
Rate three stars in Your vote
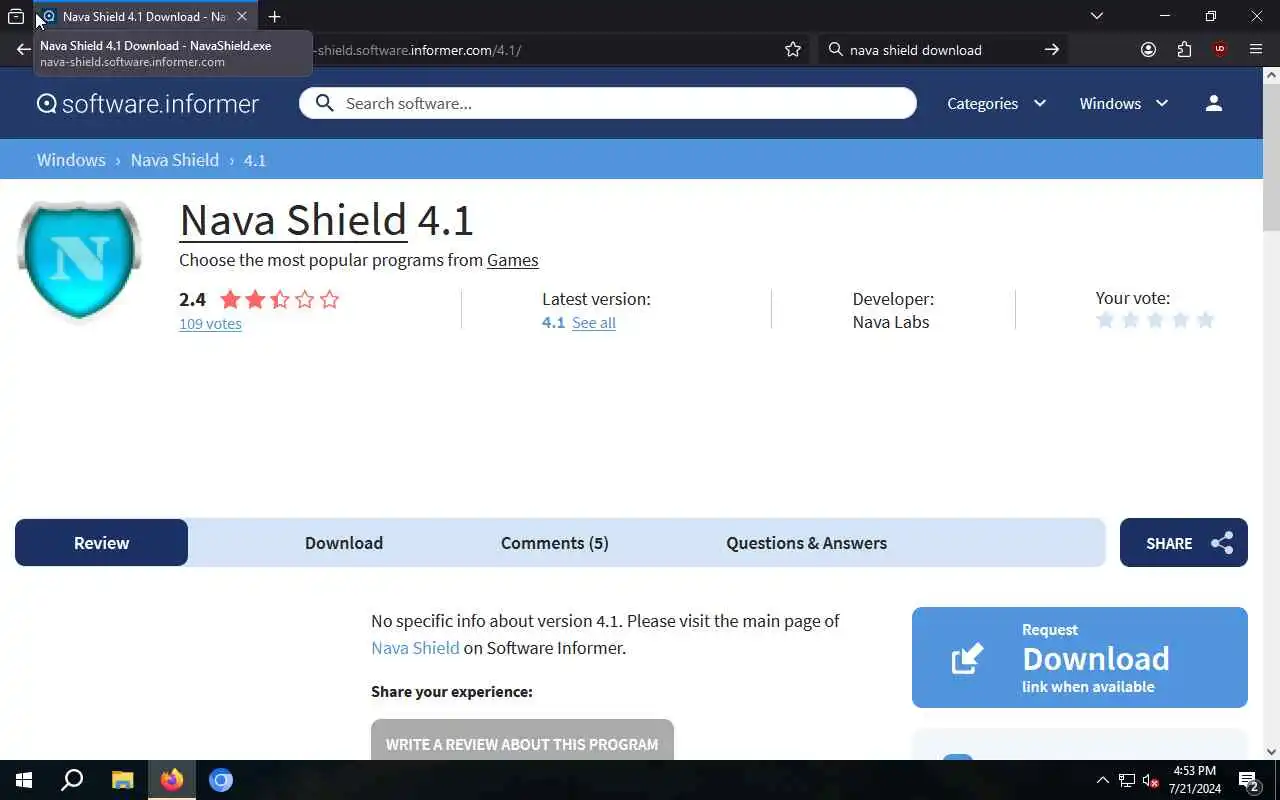[1155, 320]
